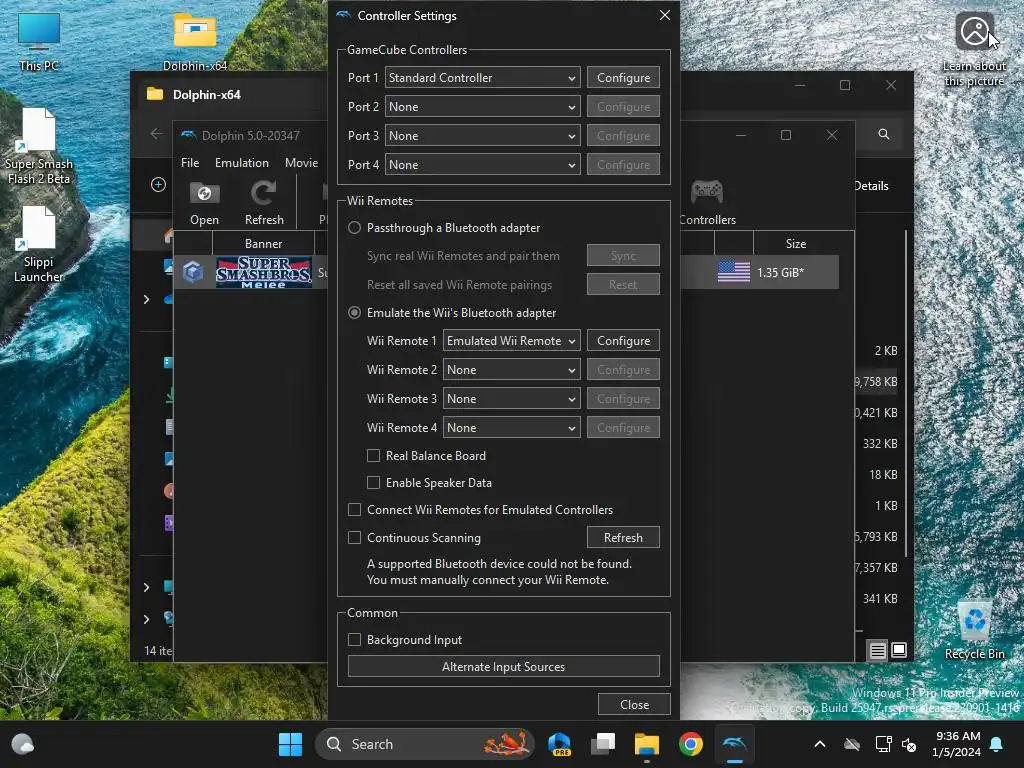Open the Dolphin-x64 desktop folder icon
Image resolution: width=1024 pixels, height=768 pixels.
point(195,40)
